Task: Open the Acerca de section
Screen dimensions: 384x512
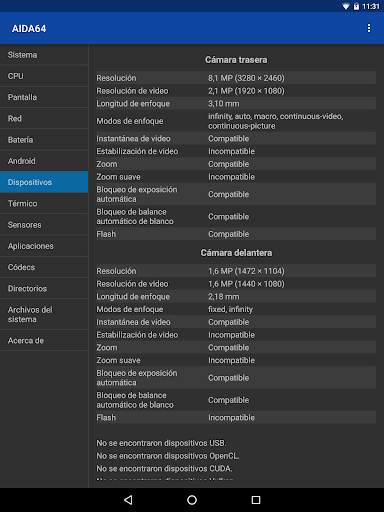Action: coord(44,340)
